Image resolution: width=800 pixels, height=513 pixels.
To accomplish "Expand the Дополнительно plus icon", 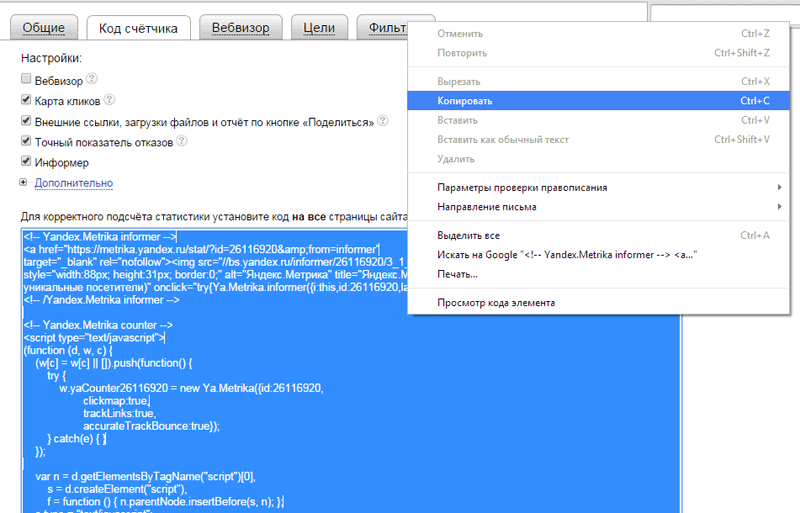I will coord(24,183).
